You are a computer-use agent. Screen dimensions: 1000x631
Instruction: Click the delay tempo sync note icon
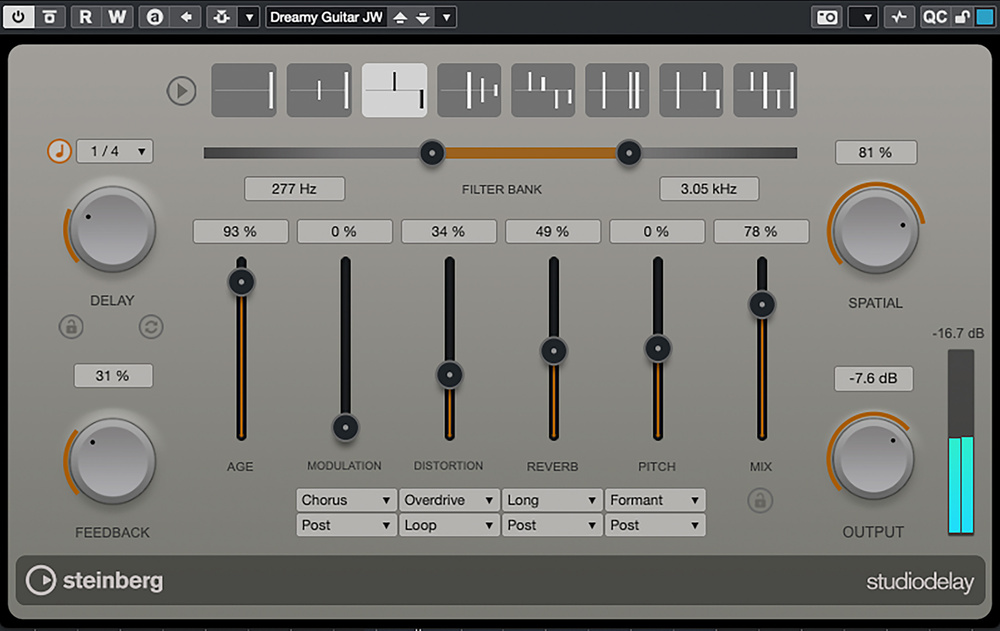(58, 151)
